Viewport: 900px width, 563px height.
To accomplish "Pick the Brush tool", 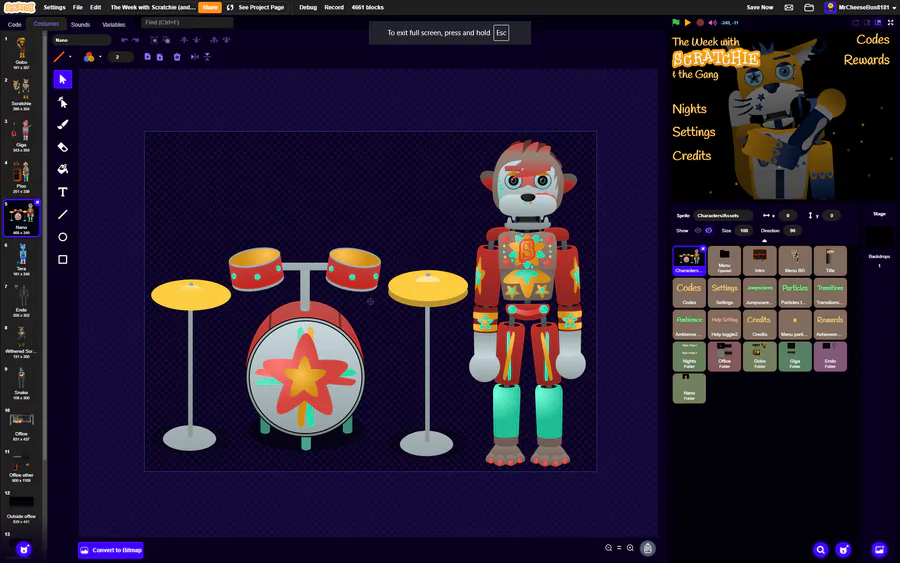I will (63, 125).
